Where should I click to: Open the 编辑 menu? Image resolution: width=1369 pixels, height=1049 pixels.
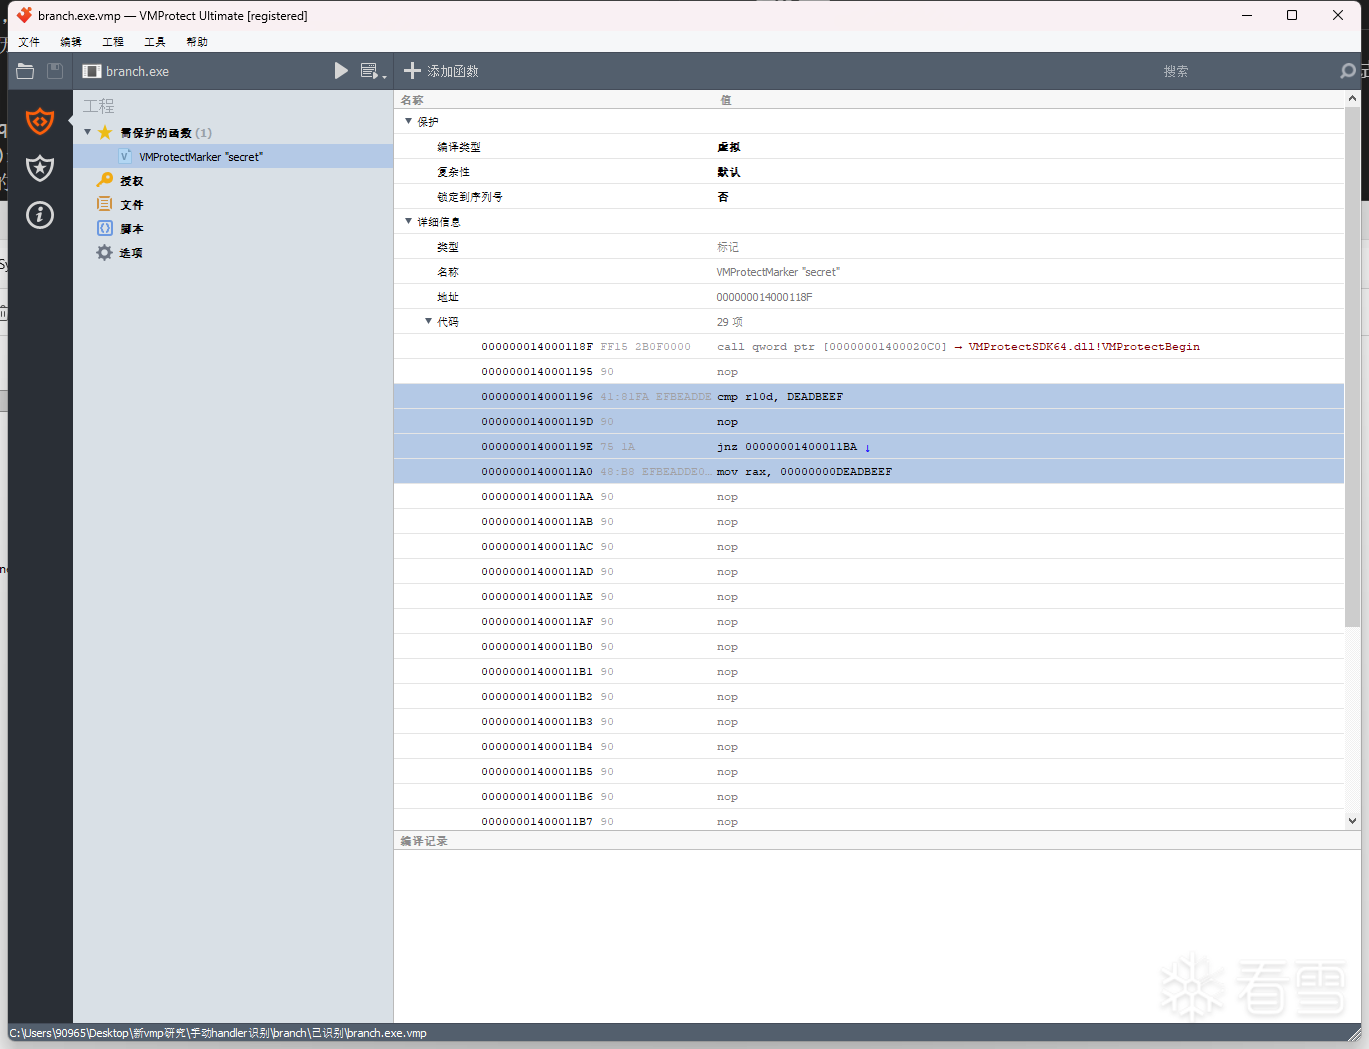71,42
